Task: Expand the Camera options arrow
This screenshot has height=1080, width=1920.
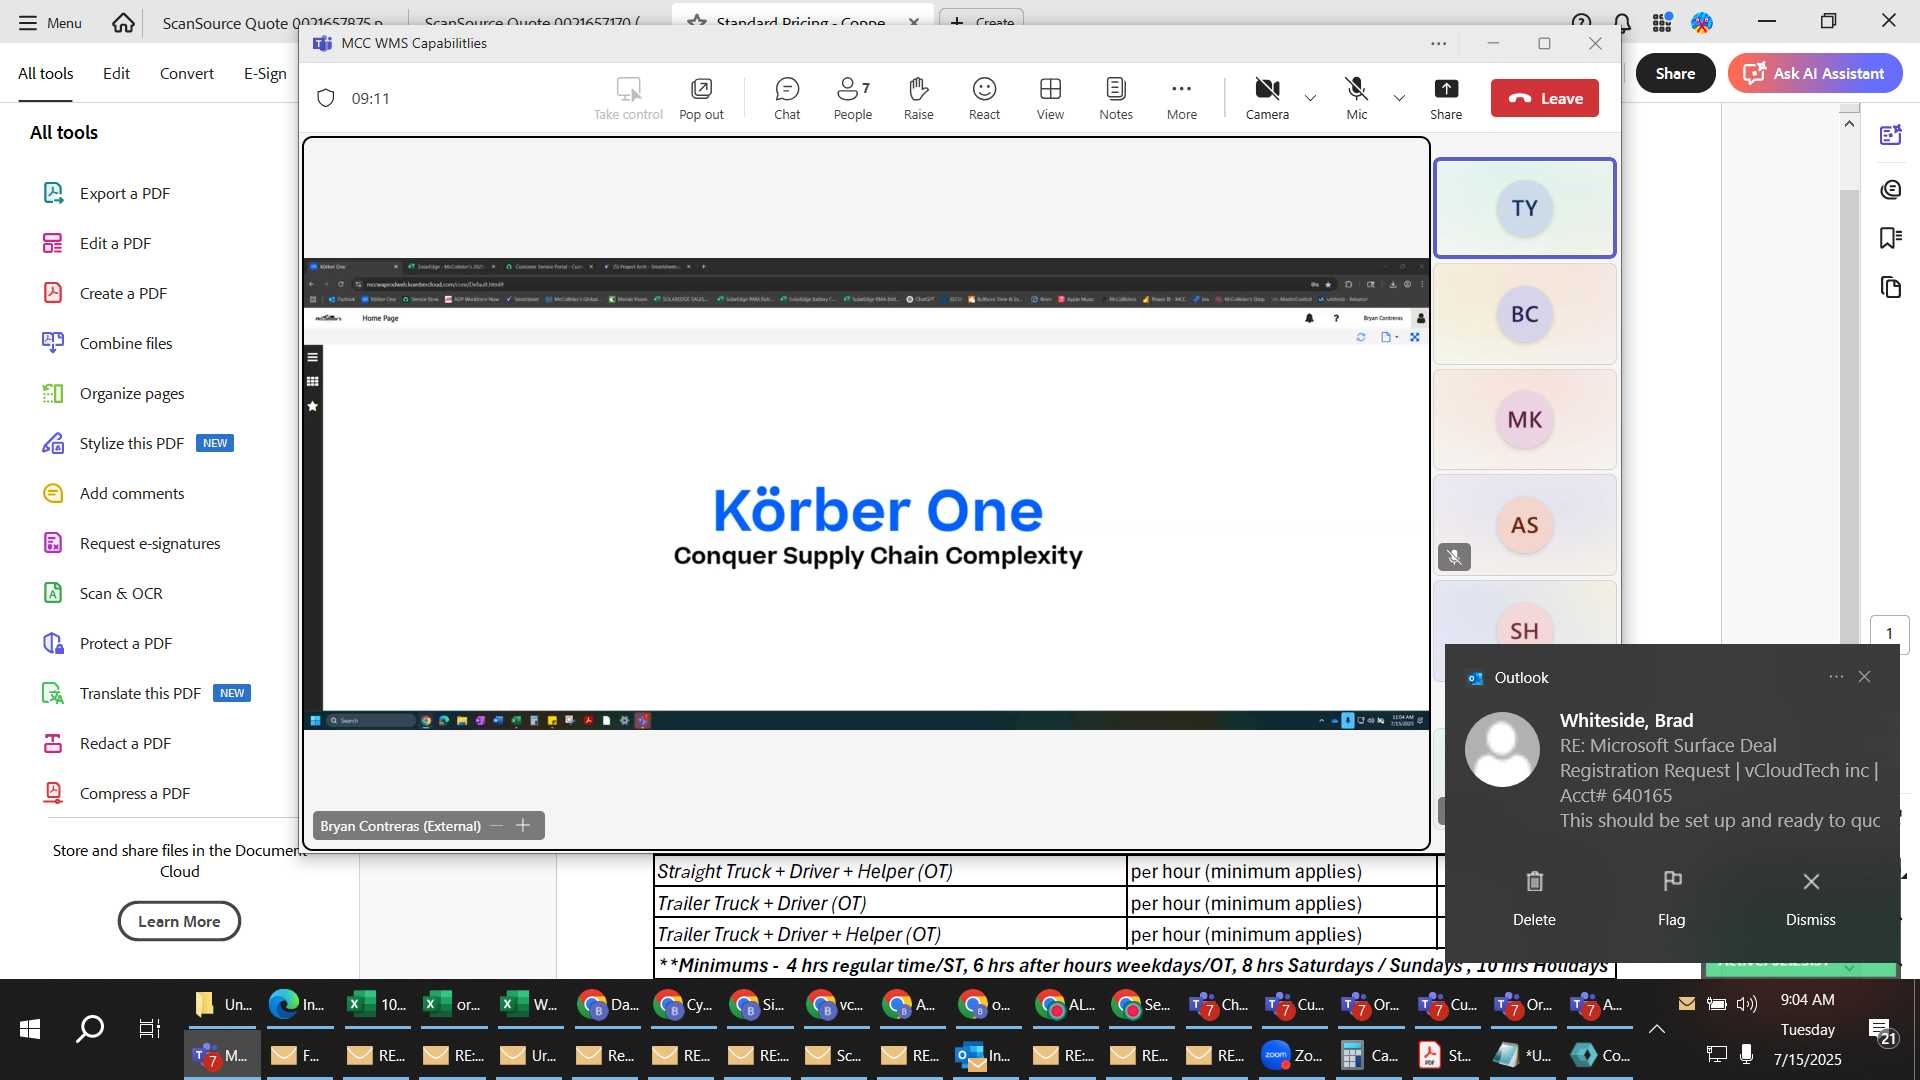Action: point(1310,98)
